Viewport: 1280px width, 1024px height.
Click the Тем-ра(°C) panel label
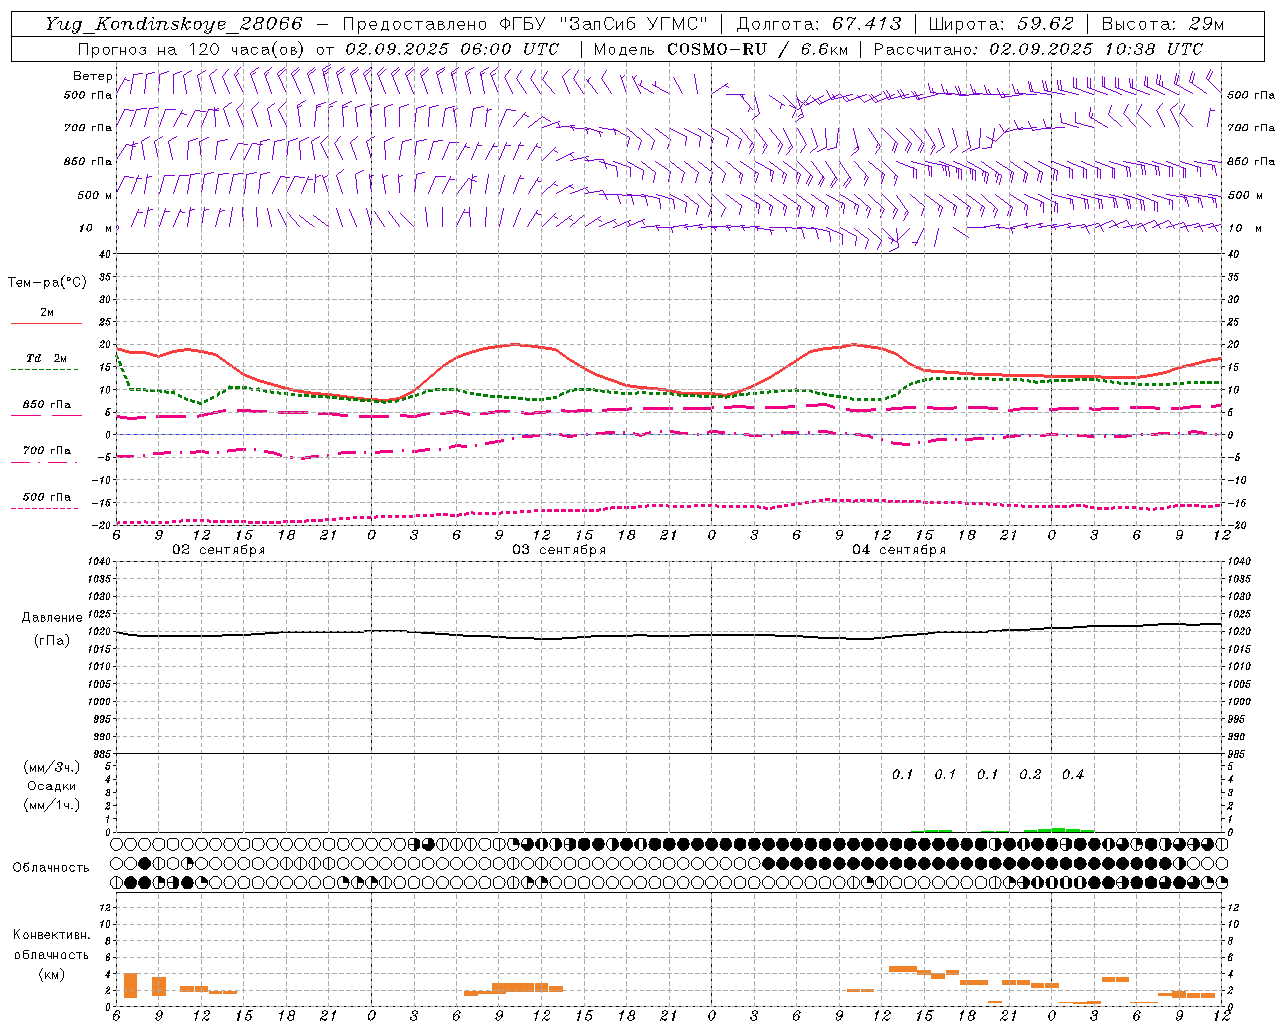coord(47,283)
